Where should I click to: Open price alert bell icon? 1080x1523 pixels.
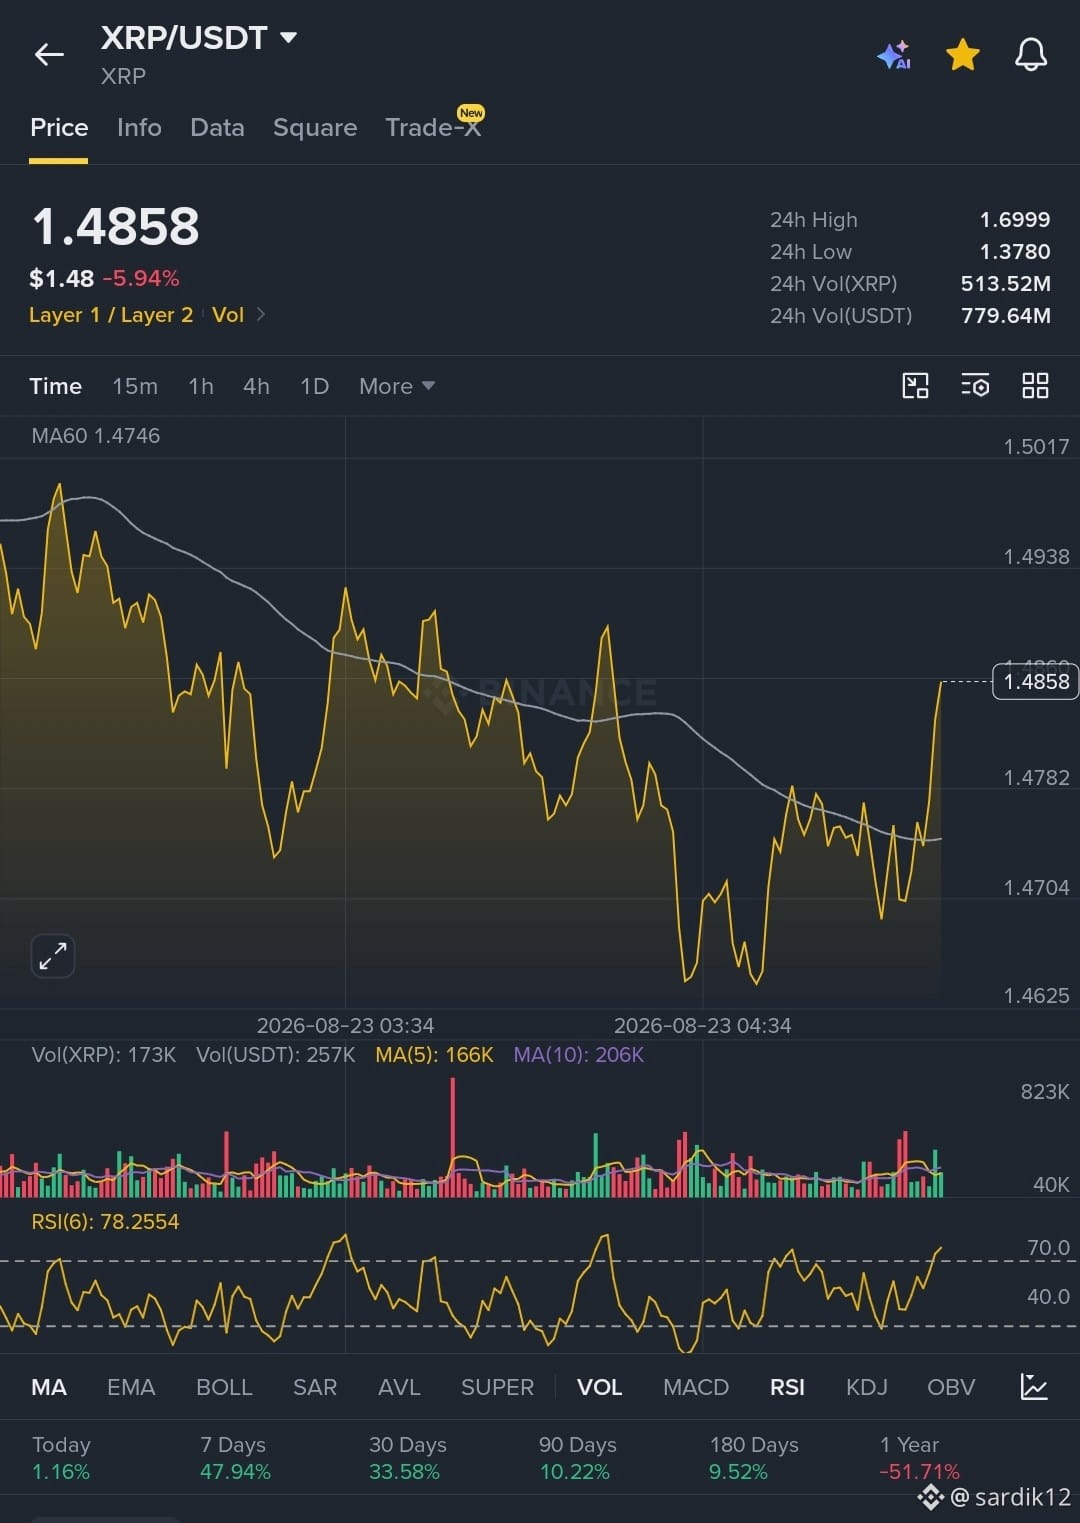pyautogui.click(x=1031, y=55)
